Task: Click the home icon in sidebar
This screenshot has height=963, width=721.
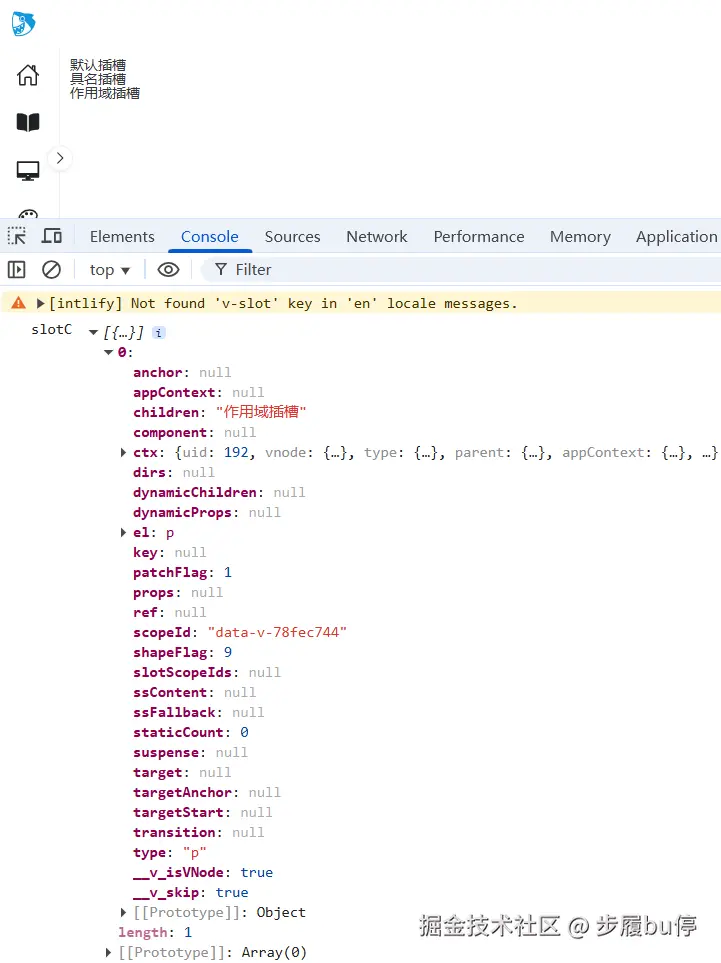Action: pos(28,75)
